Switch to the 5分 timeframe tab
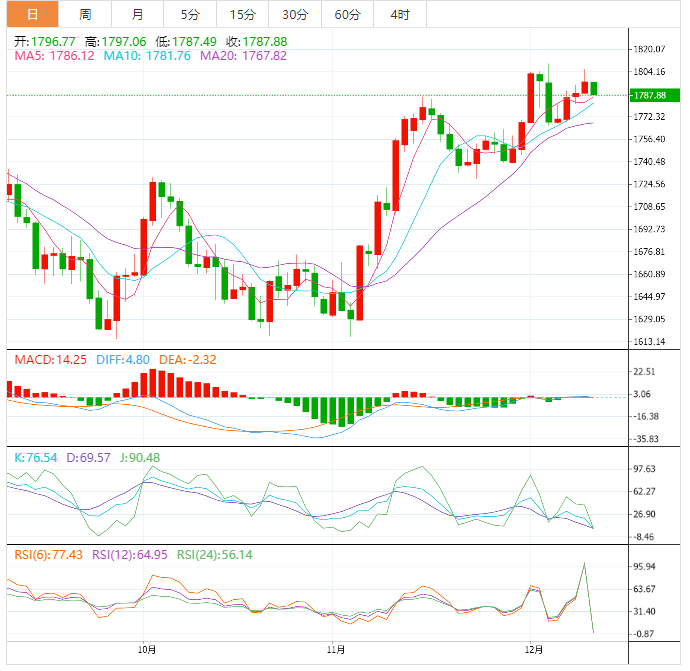690x671 pixels. 189,14
